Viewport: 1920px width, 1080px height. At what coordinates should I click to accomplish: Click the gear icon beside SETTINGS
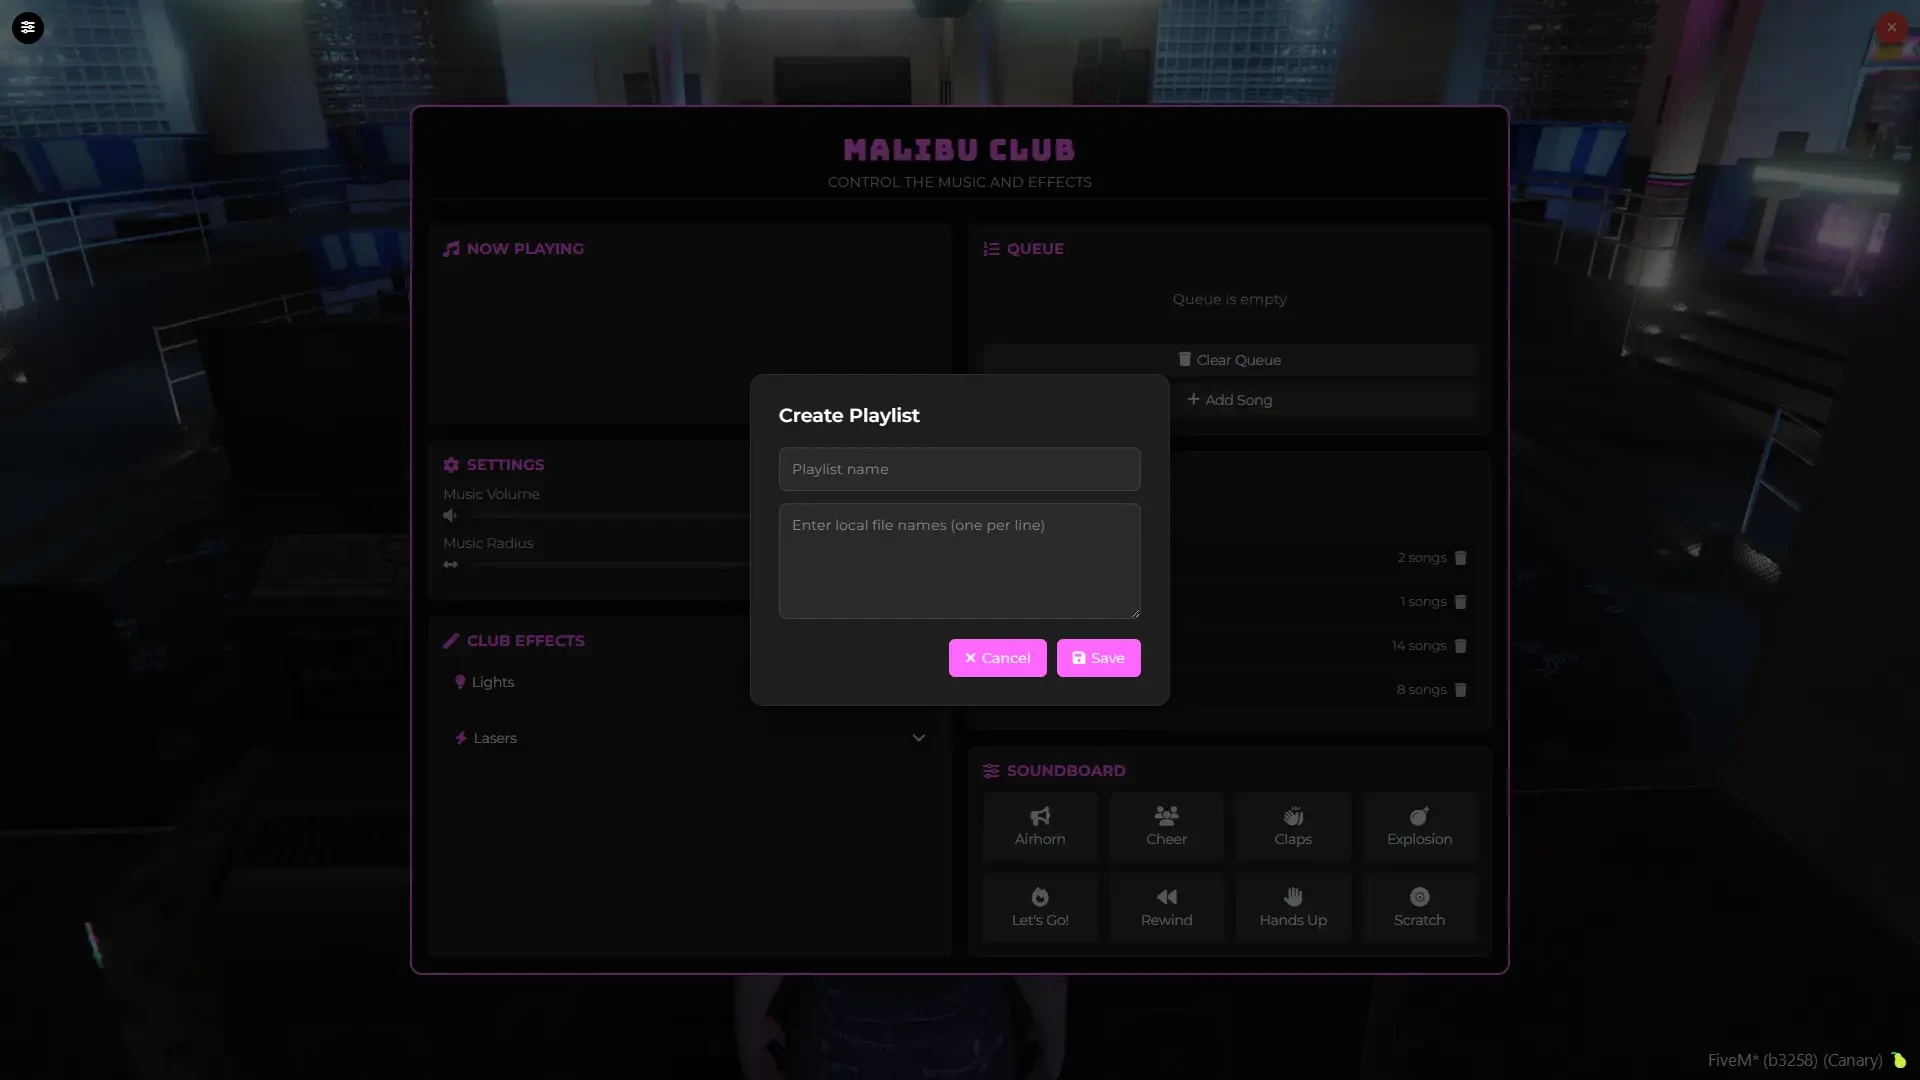(451, 465)
